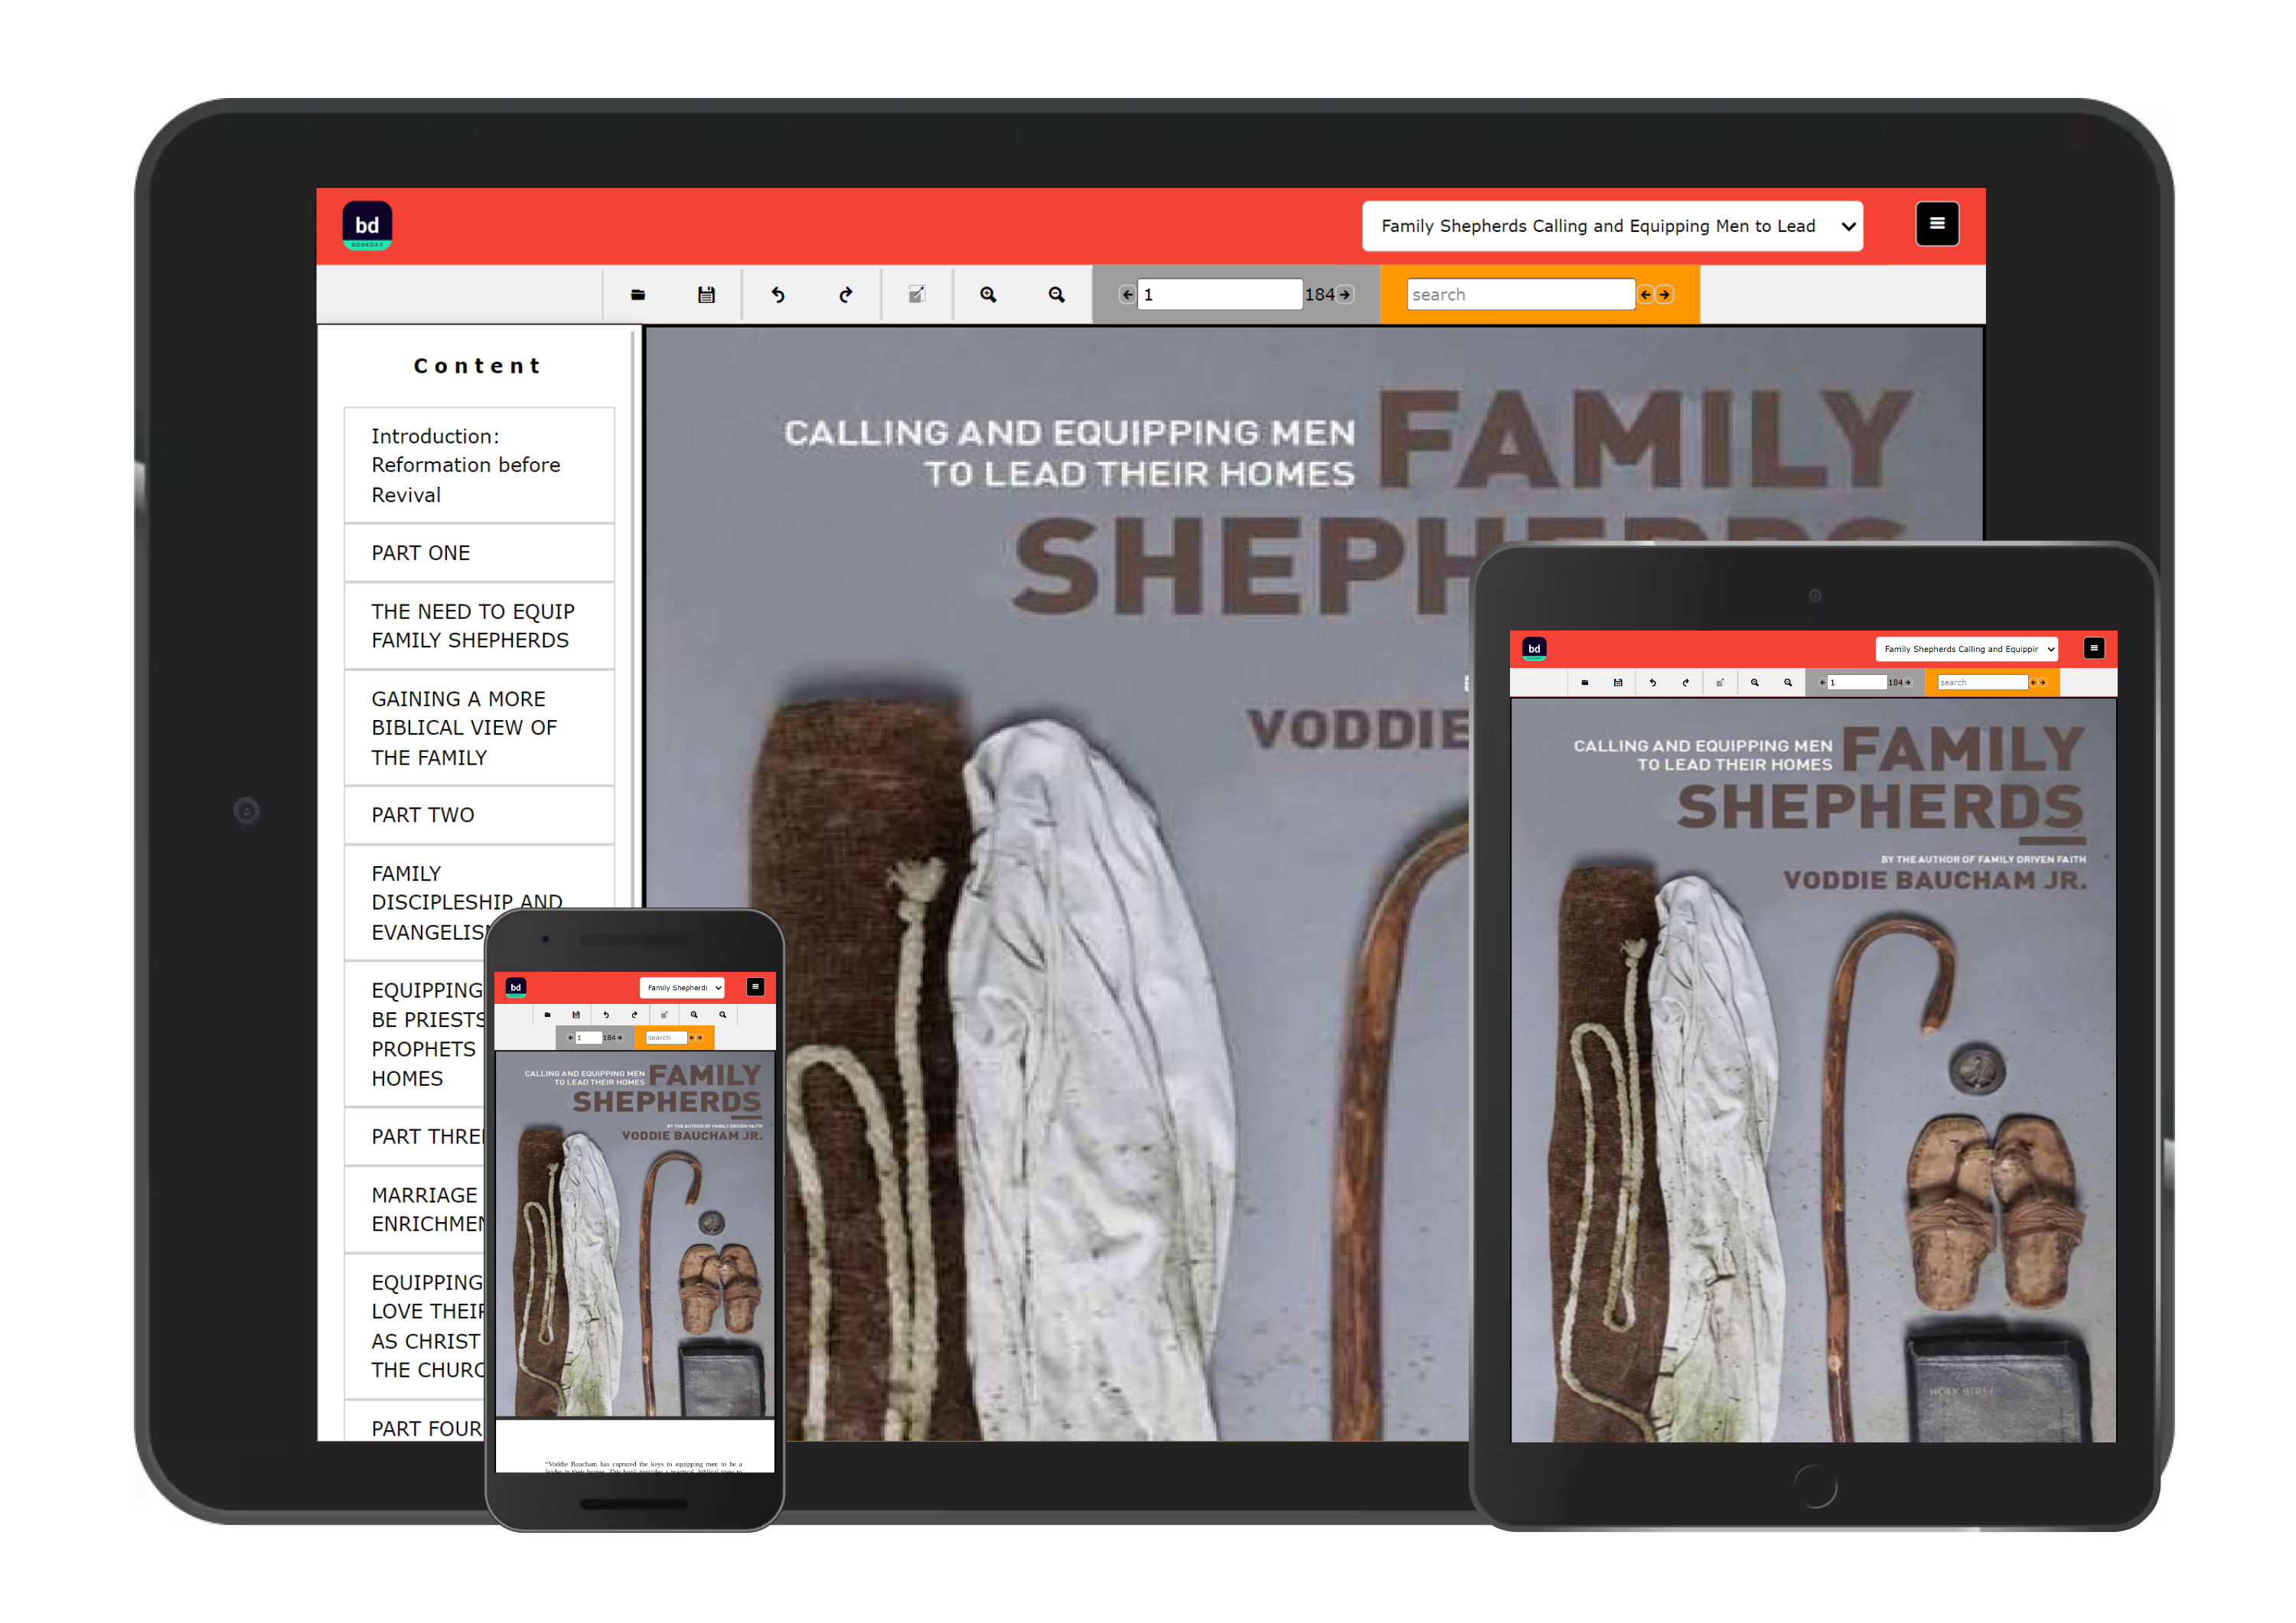Image resolution: width=2296 pixels, height=1623 pixels.
Task: Toggle the hamburger menu on small tablet
Action: (x=2093, y=648)
